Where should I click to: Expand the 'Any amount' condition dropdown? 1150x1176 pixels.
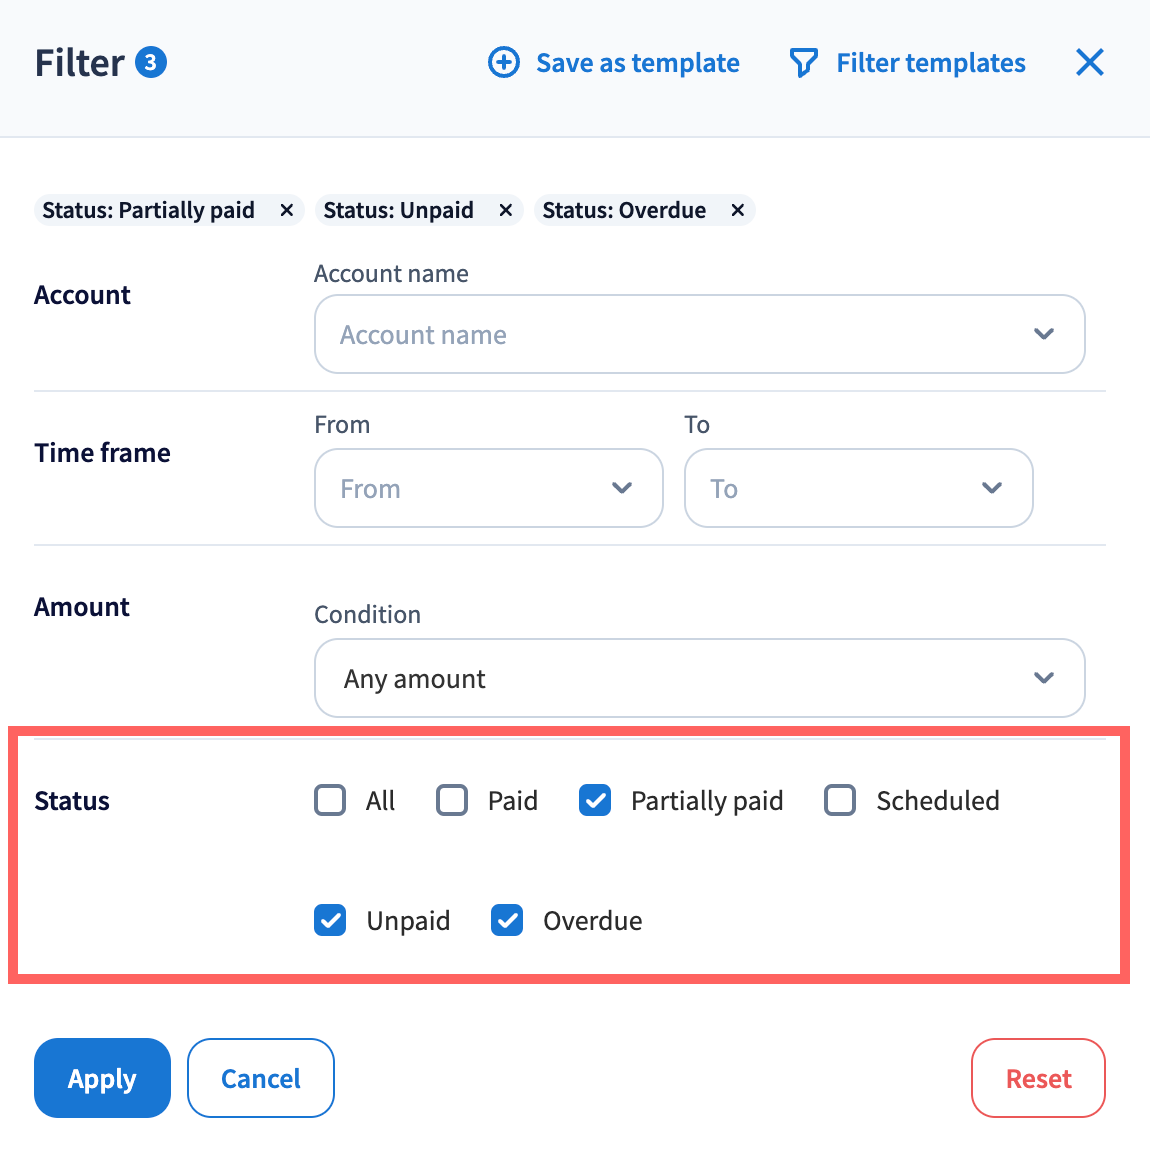coord(699,678)
